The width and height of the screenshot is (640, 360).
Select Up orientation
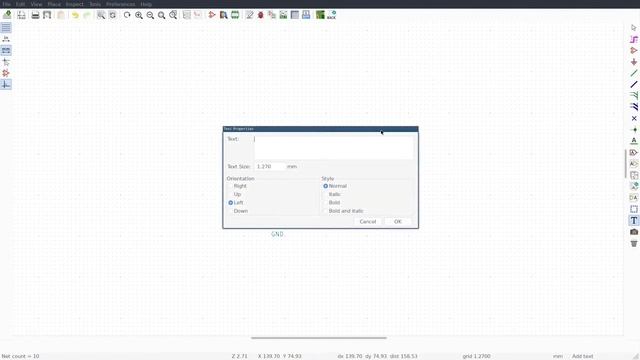pos(235,194)
